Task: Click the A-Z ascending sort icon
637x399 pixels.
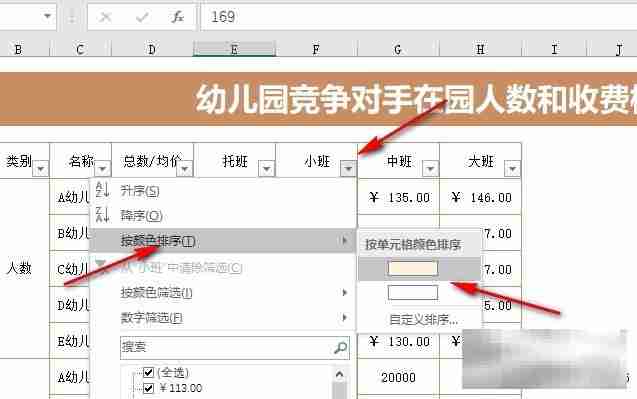Action: tap(102, 190)
